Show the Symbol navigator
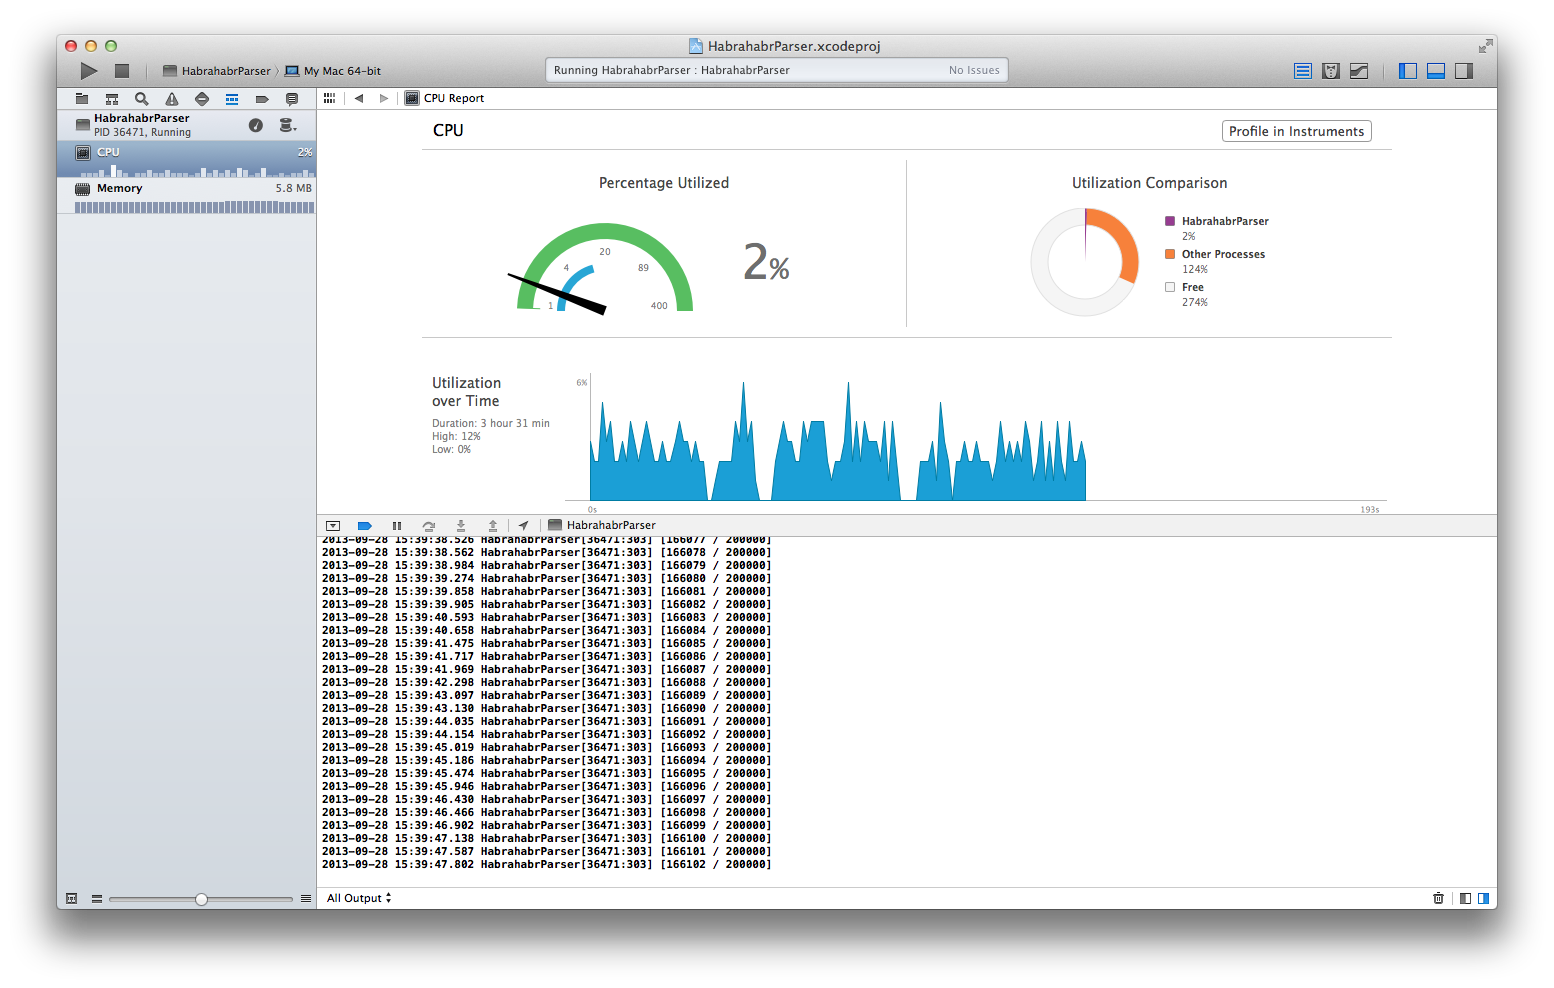Image resolution: width=1554 pixels, height=988 pixels. 112,99
